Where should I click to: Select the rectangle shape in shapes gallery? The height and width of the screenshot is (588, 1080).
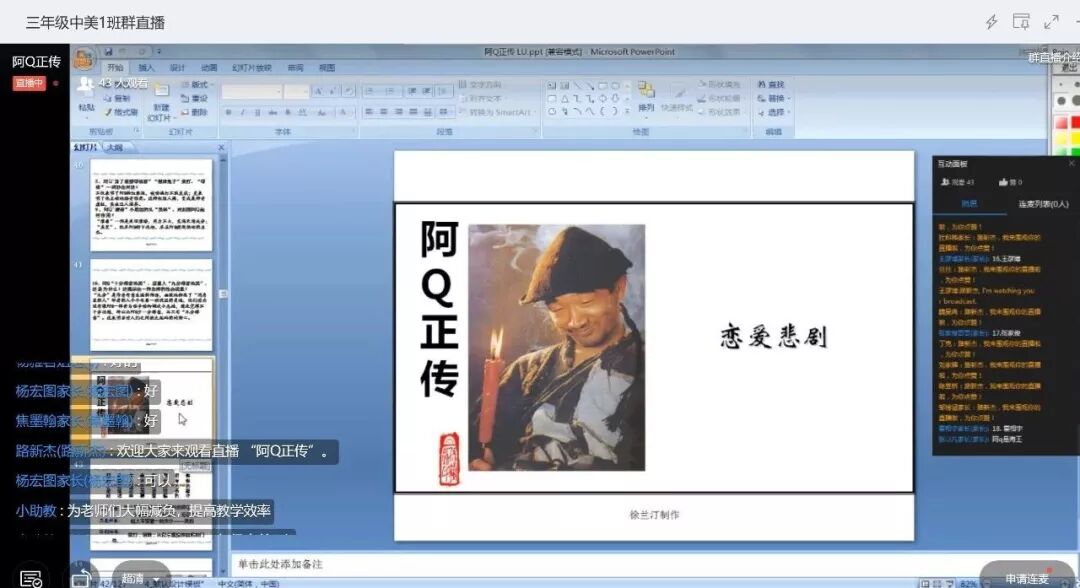tap(603, 85)
